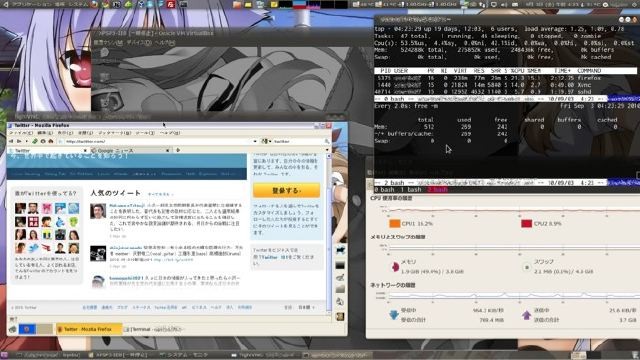
Task: Click the 'view all' link beside popular tweets
Action: point(160,194)
